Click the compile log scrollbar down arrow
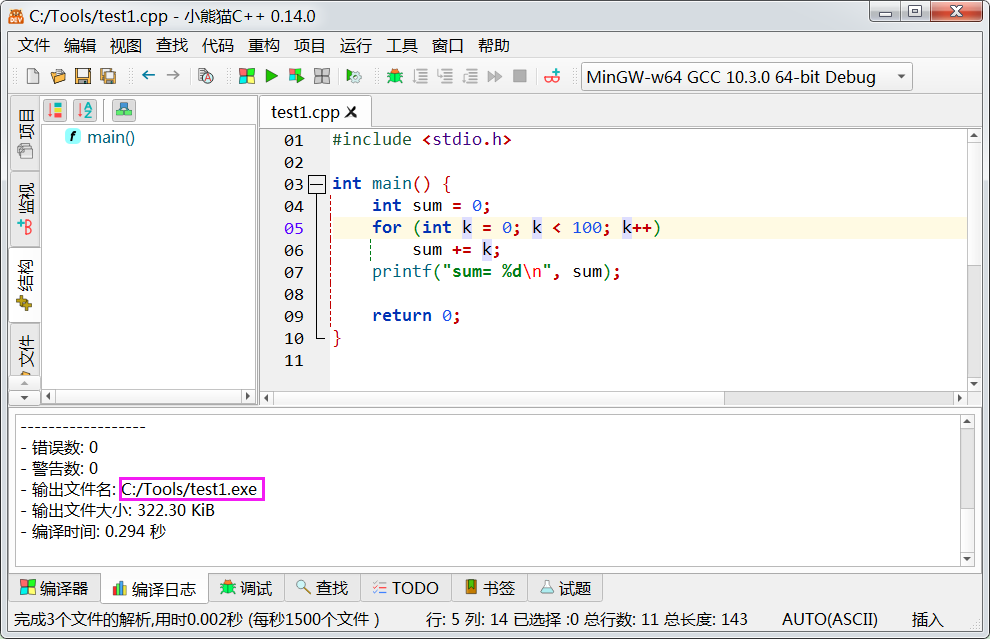Screen dimensions: 990x639 [967, 559]
